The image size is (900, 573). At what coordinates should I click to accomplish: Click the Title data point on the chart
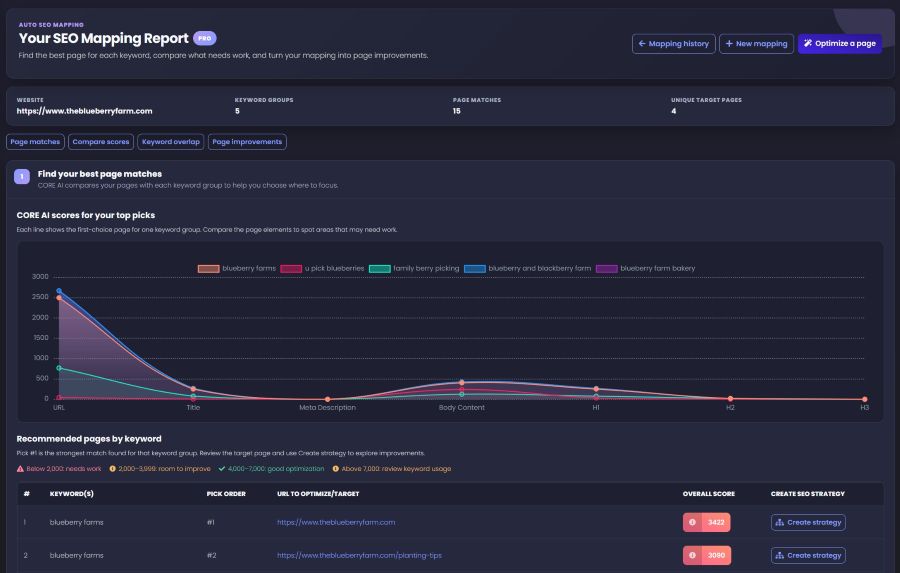click(x=193, y=389)
